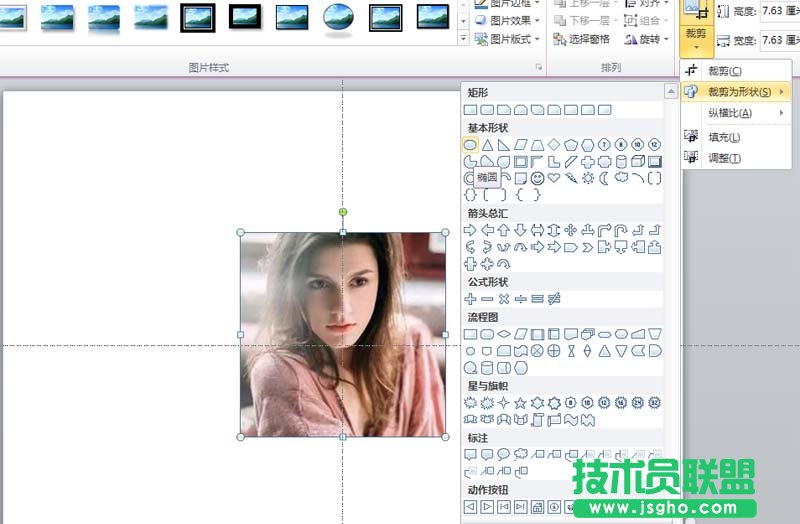Screen dimensions: 800x524
Task: Choose the heart shape for cropping
Action: coord(553,178)
